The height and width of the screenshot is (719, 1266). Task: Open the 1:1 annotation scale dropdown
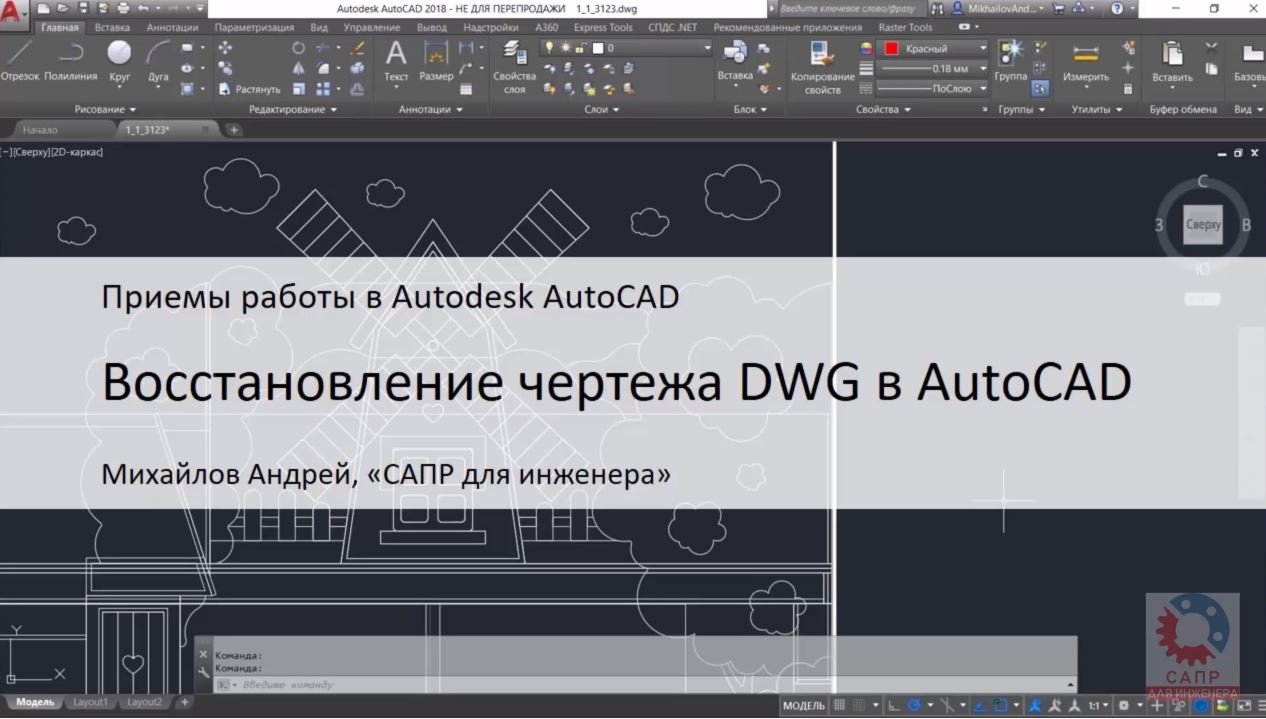[1100, 705]
